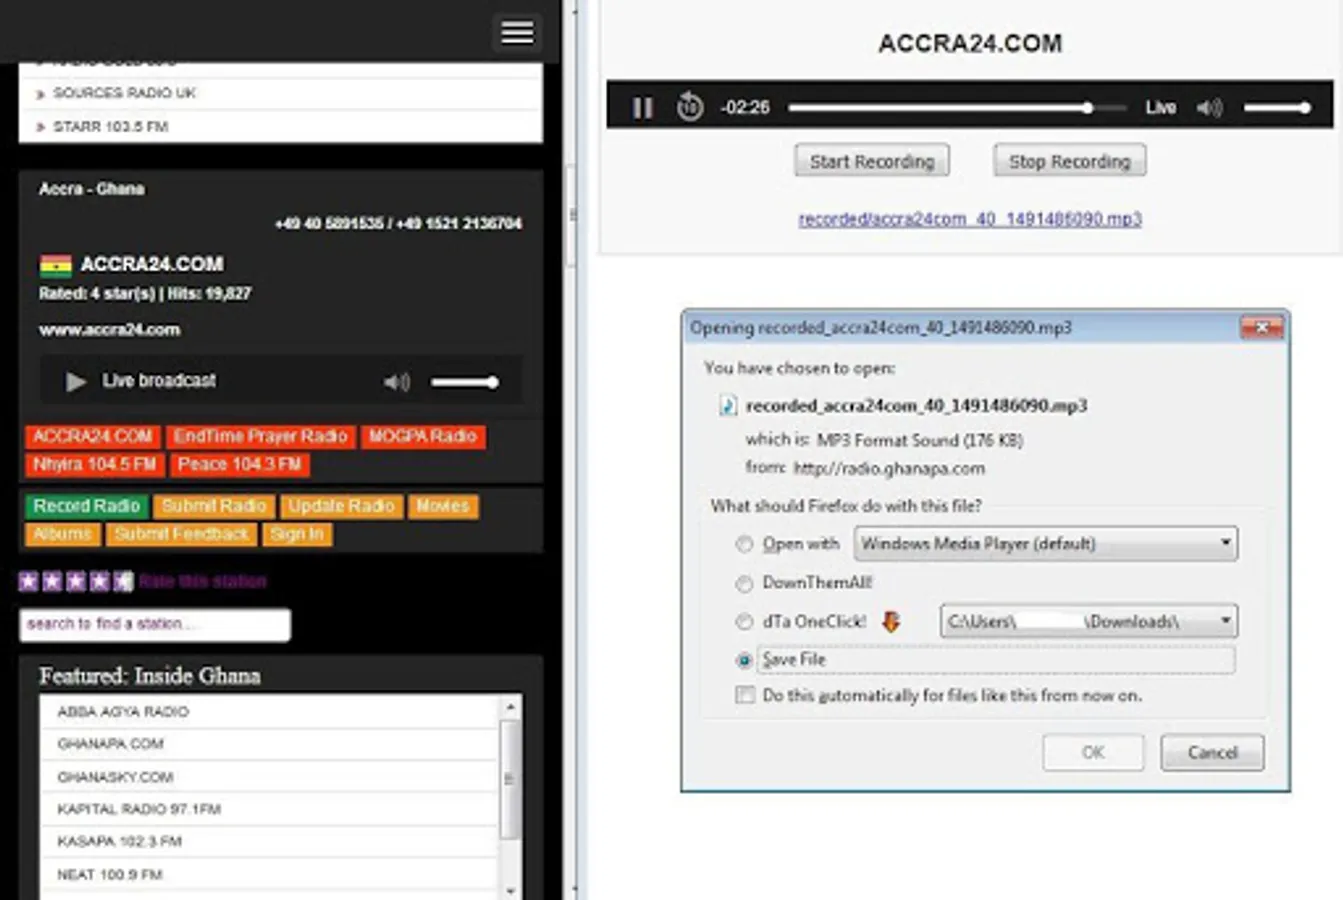
Task: Select the ACCRA24.COM red station tag
Action: click(x=92, y=437)
